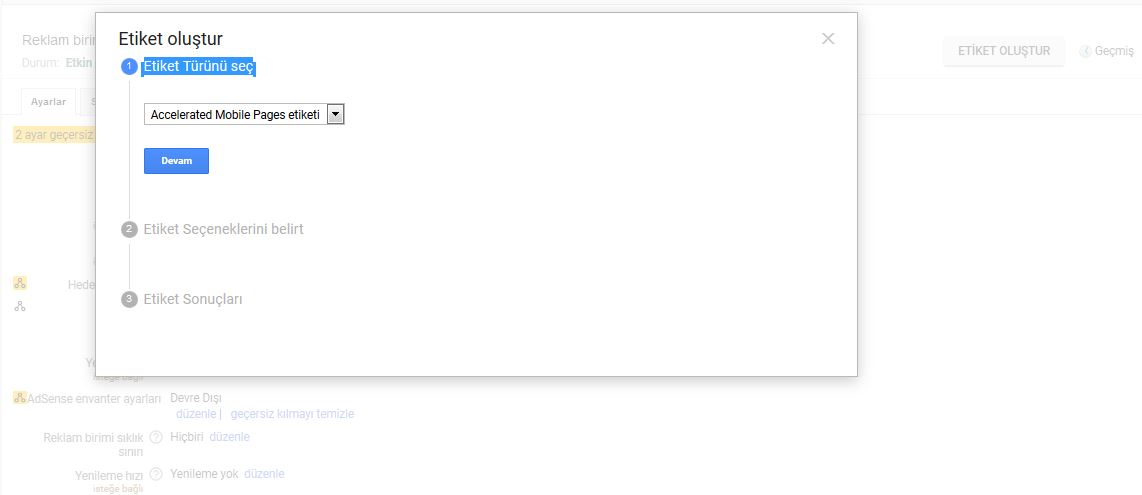Expand the Etiket Seçeneklerini belirt step
Screen dimensions: 1142x495
pos(223,229)
